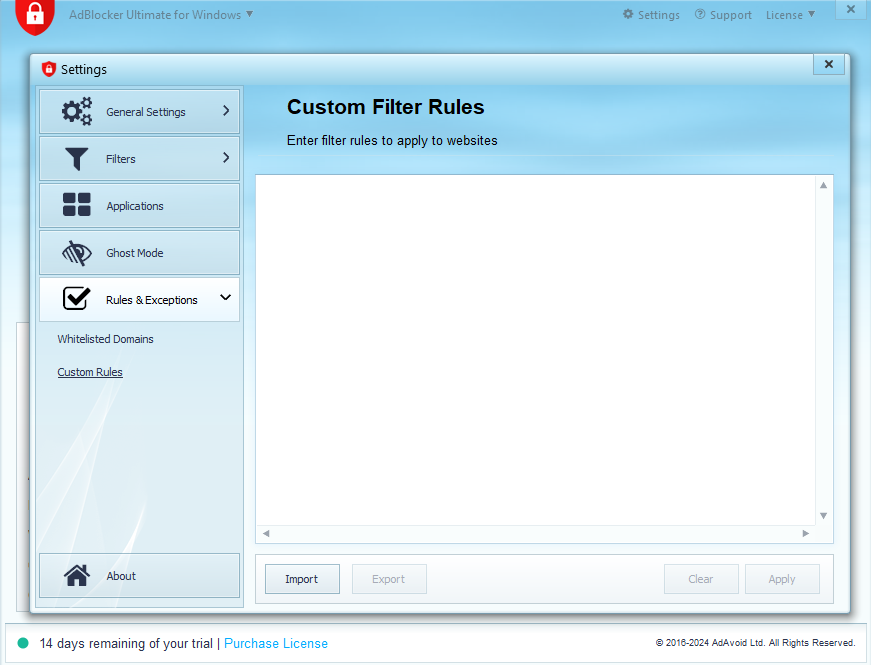Collapse the Rules & Exceptions chevron
The image size is (871, 665).
click(226, 298)
